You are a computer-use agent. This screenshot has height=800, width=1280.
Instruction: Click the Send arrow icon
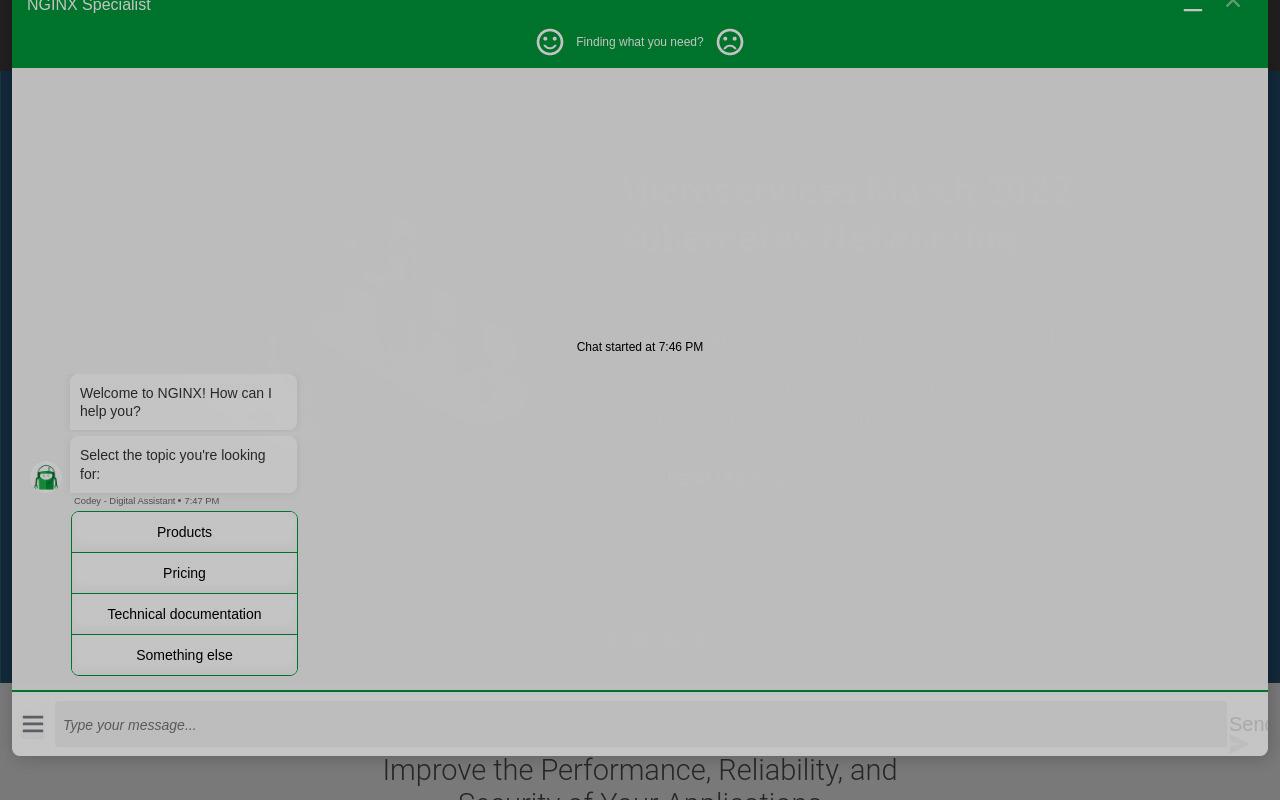[x=1238, y=743]
